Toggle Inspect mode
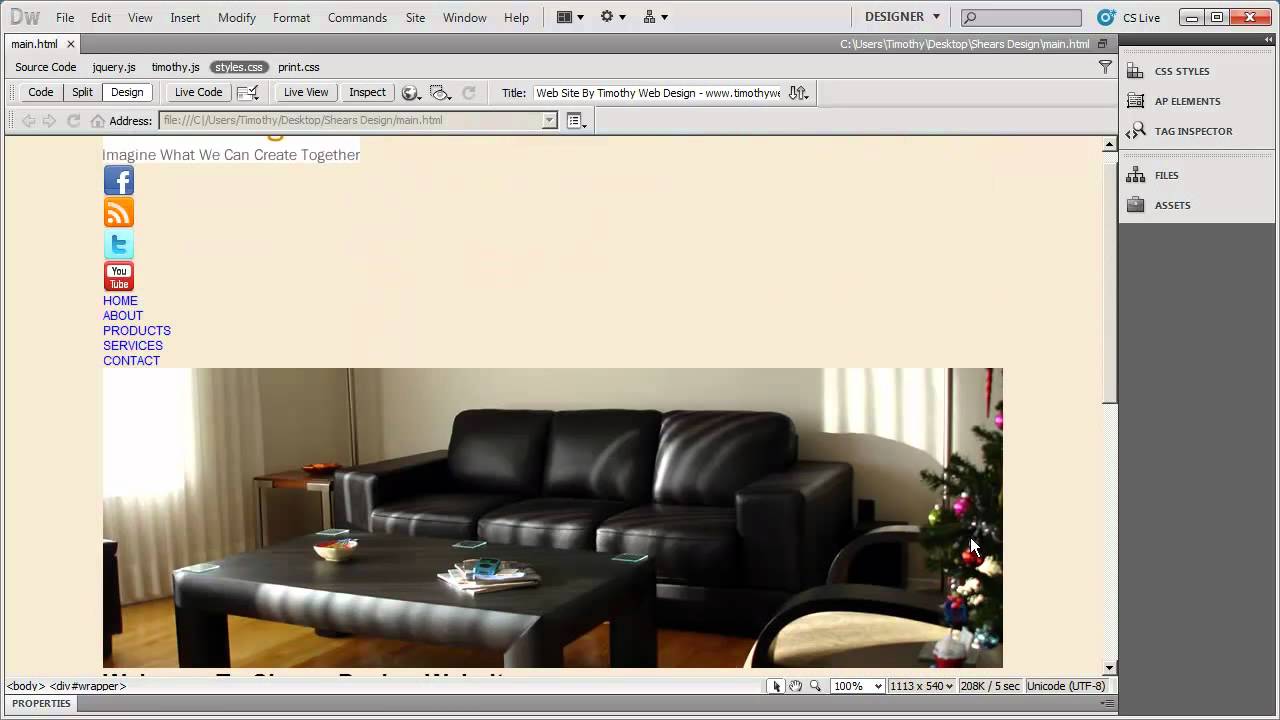 pos(367,92)
